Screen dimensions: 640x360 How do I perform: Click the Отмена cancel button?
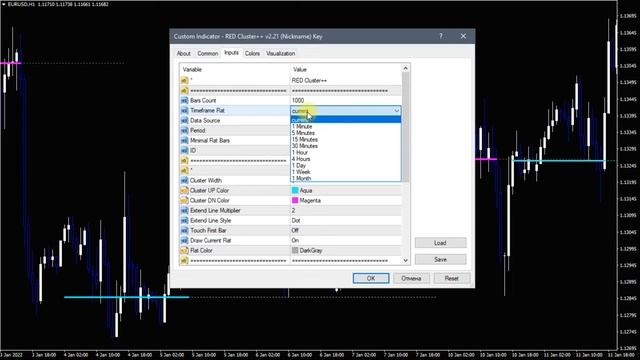tap(411, 278)
